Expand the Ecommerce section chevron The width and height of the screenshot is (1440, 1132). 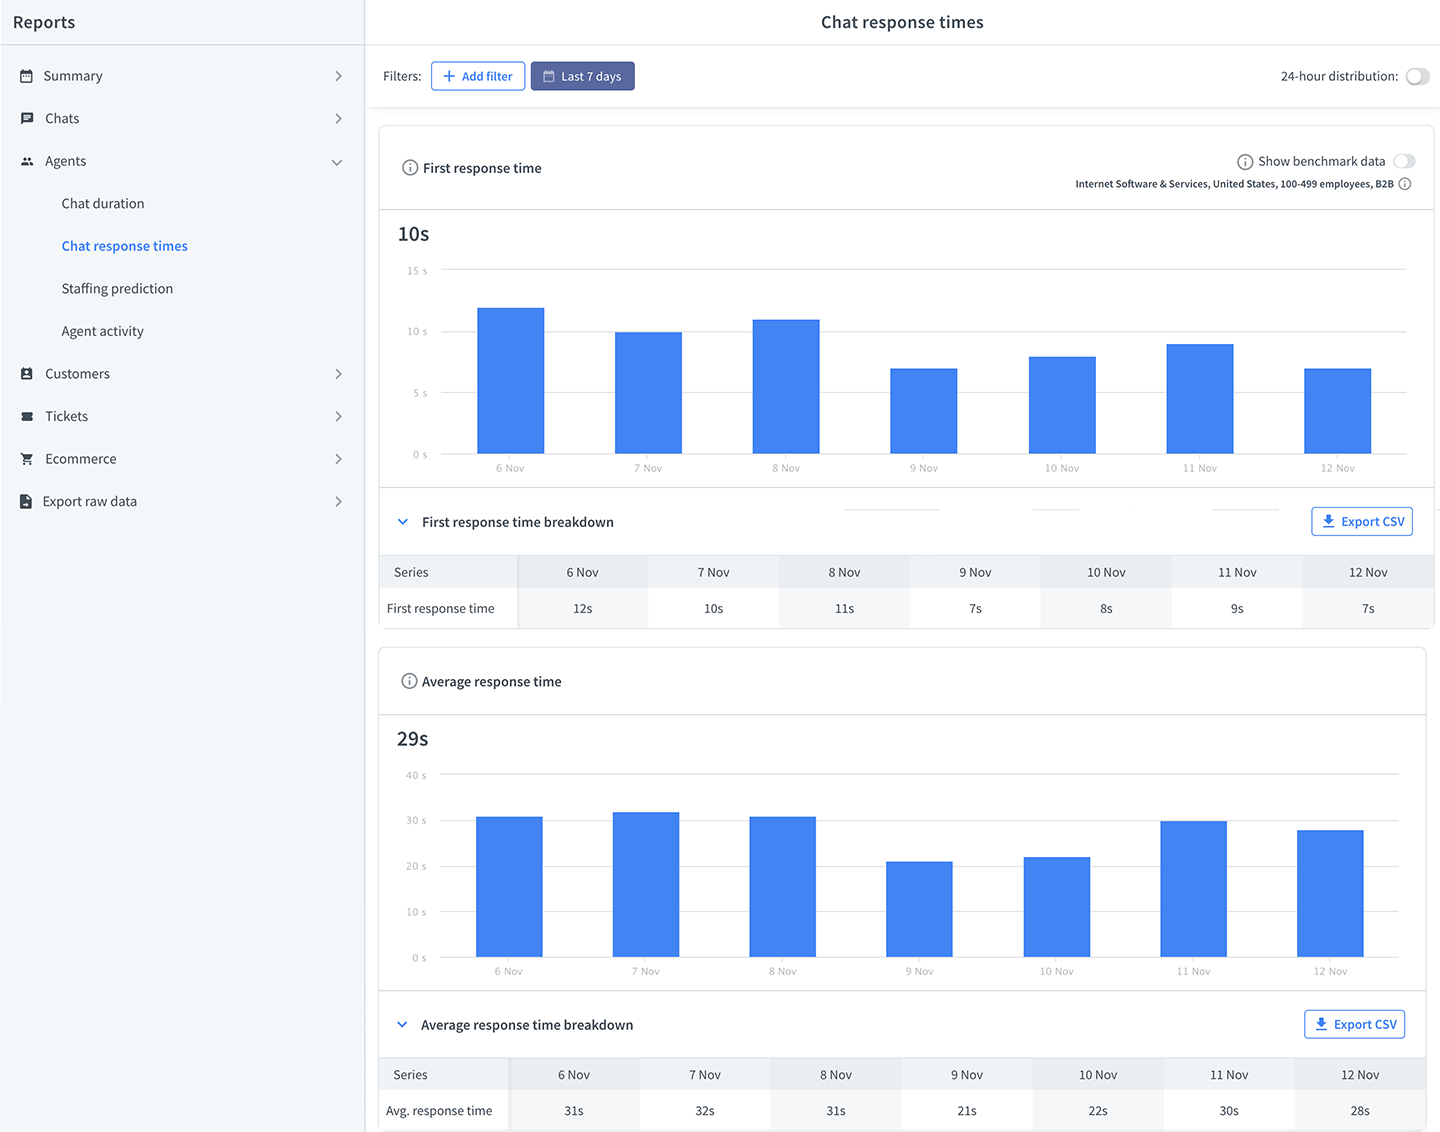coord(338,459)
